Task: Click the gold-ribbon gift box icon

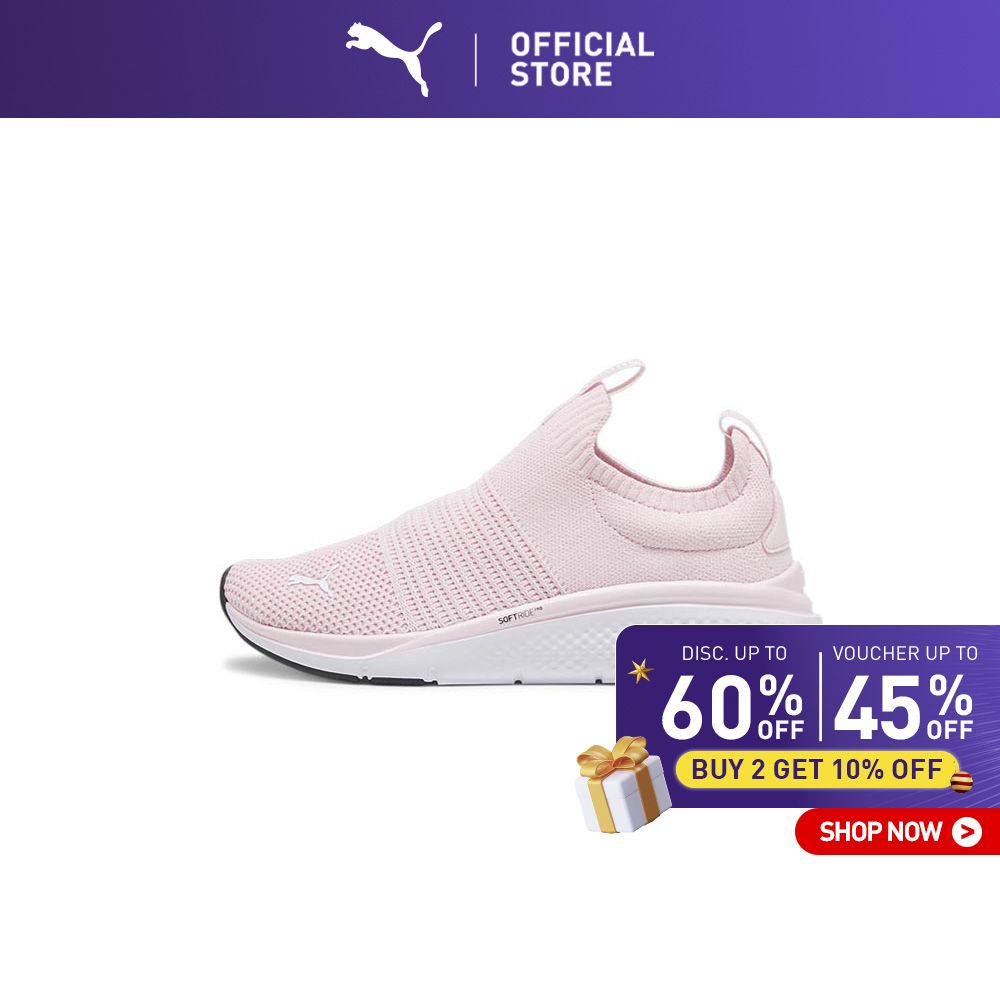Action: (x=622, y=784)
